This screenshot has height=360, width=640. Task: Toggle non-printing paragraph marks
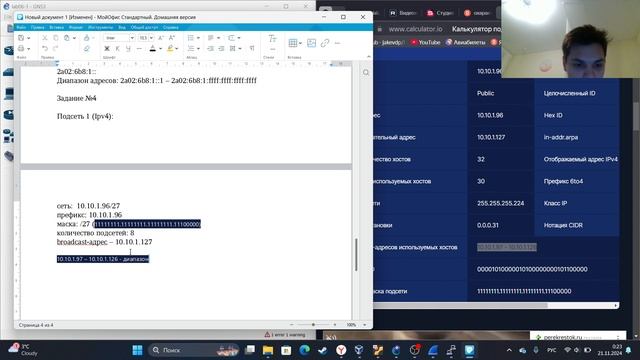click(x=252, y=49)
